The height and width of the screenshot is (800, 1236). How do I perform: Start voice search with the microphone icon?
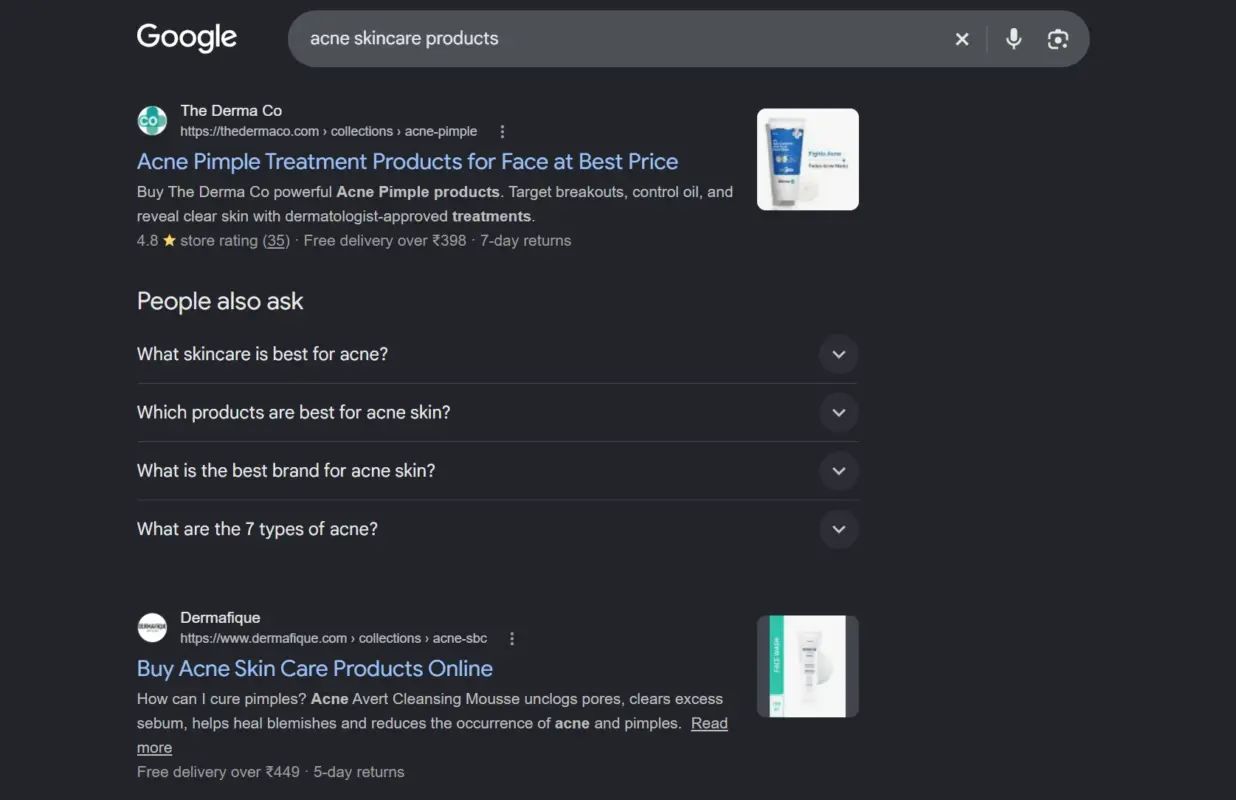(1014, 39)
